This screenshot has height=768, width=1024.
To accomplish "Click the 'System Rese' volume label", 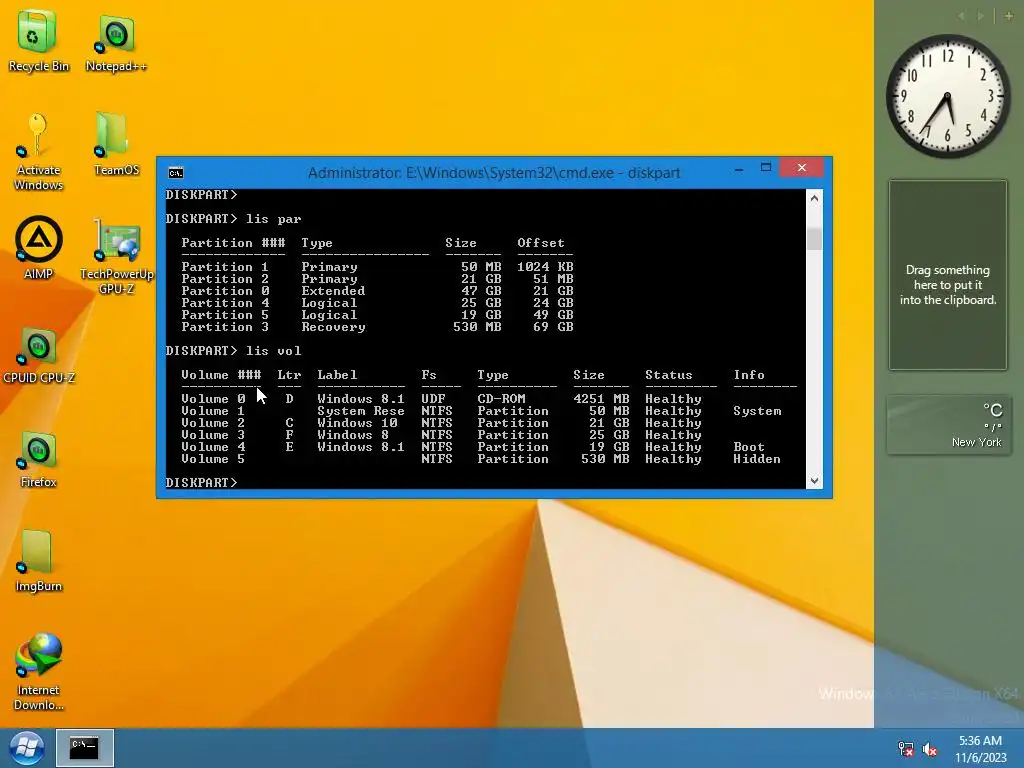I will pos(360,411).
